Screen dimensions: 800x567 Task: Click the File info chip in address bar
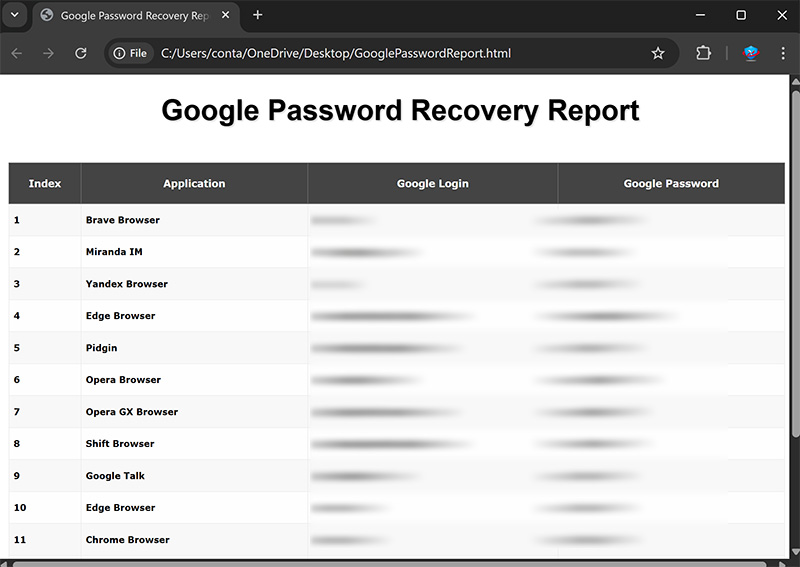click(x=130, y=53)
